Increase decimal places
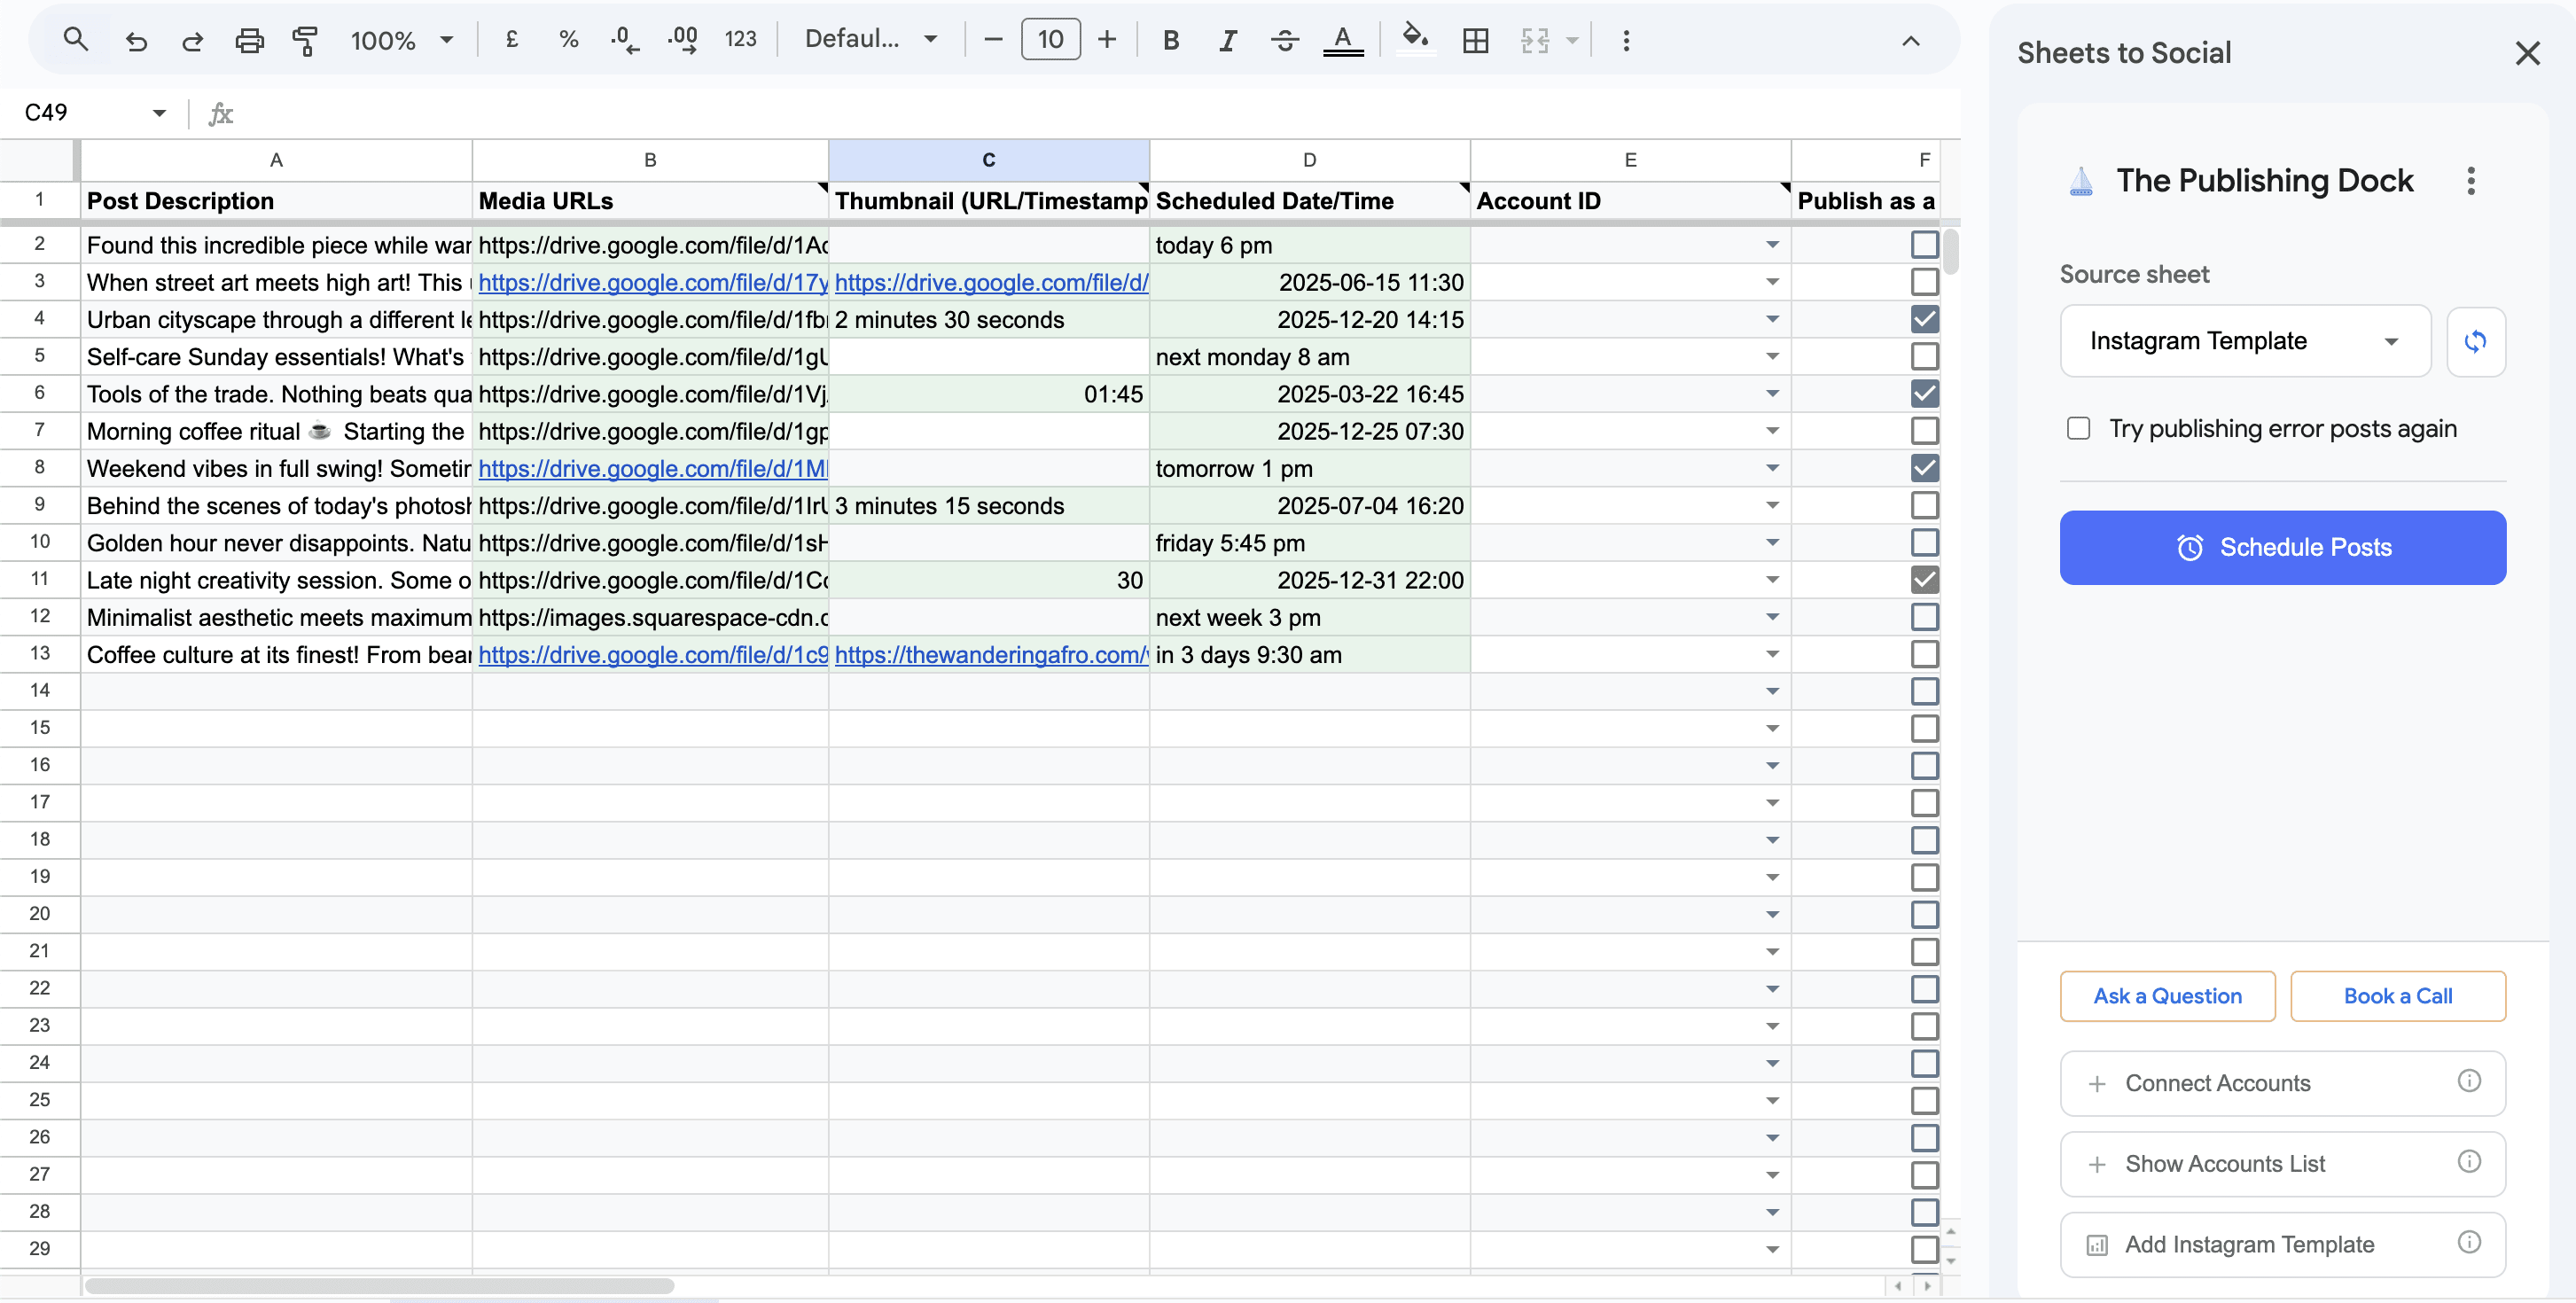 (x=682, y=40)
